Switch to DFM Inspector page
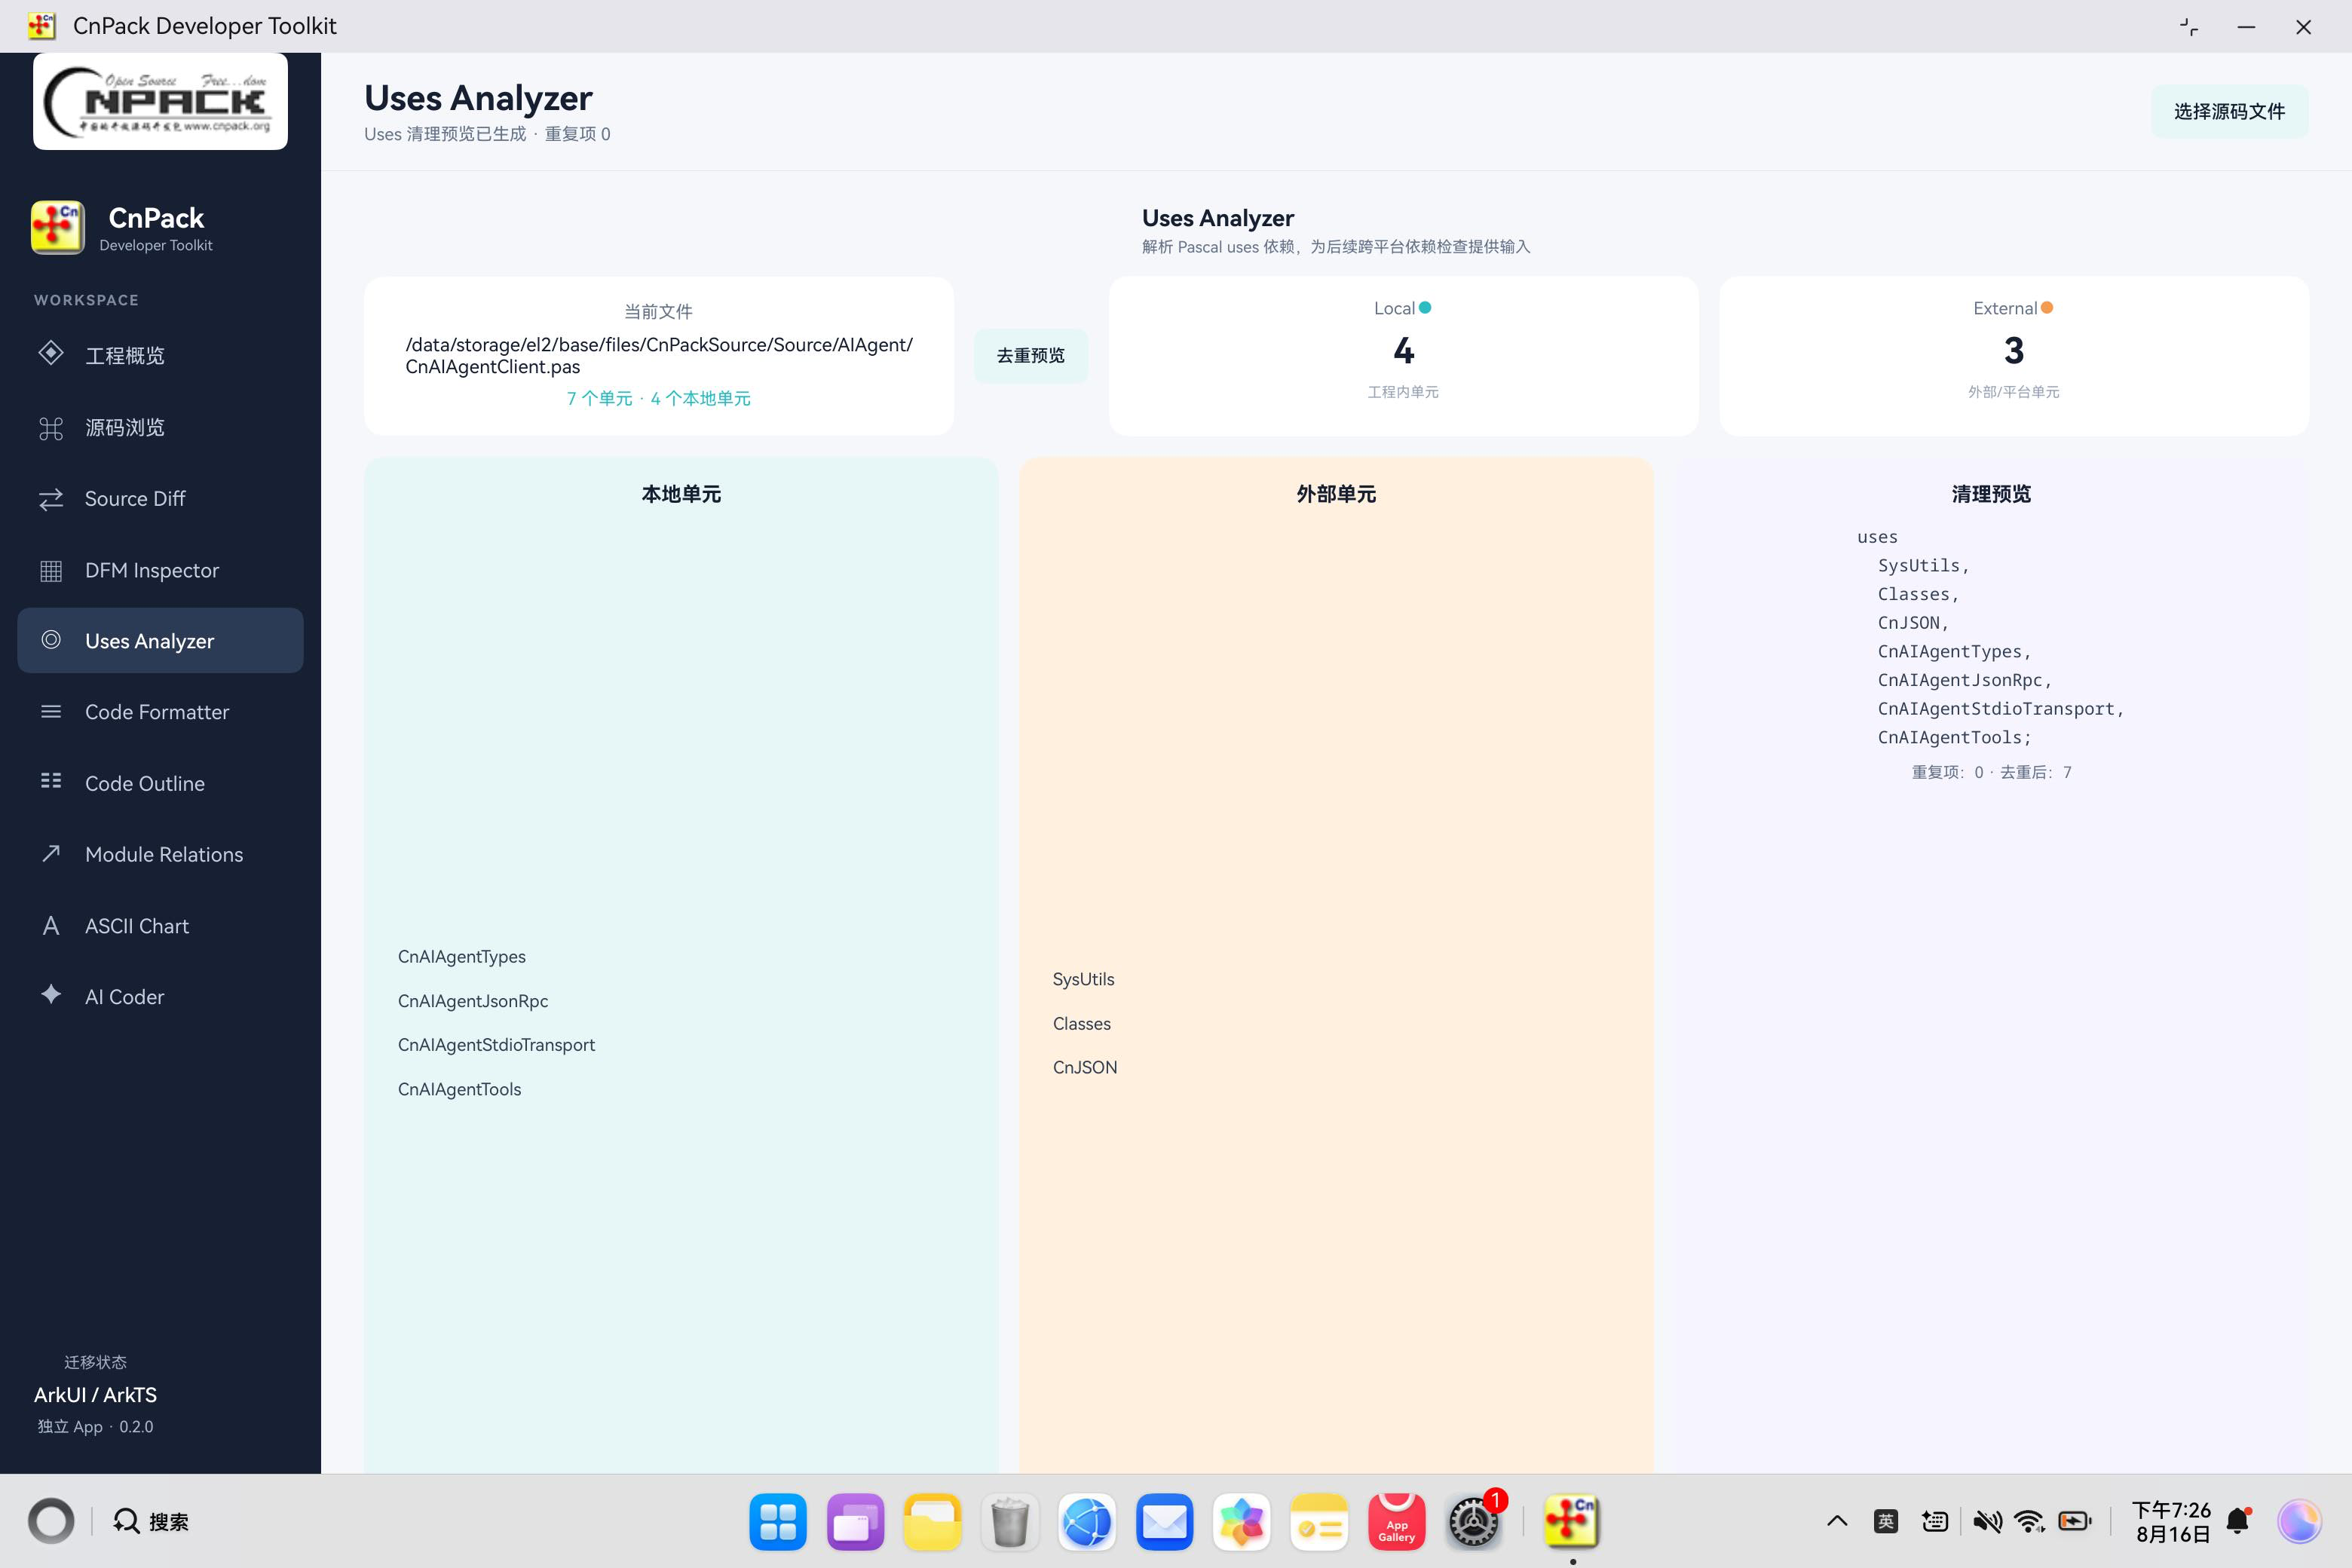Screen dimensions: 2352x1568 pos(160,570)
